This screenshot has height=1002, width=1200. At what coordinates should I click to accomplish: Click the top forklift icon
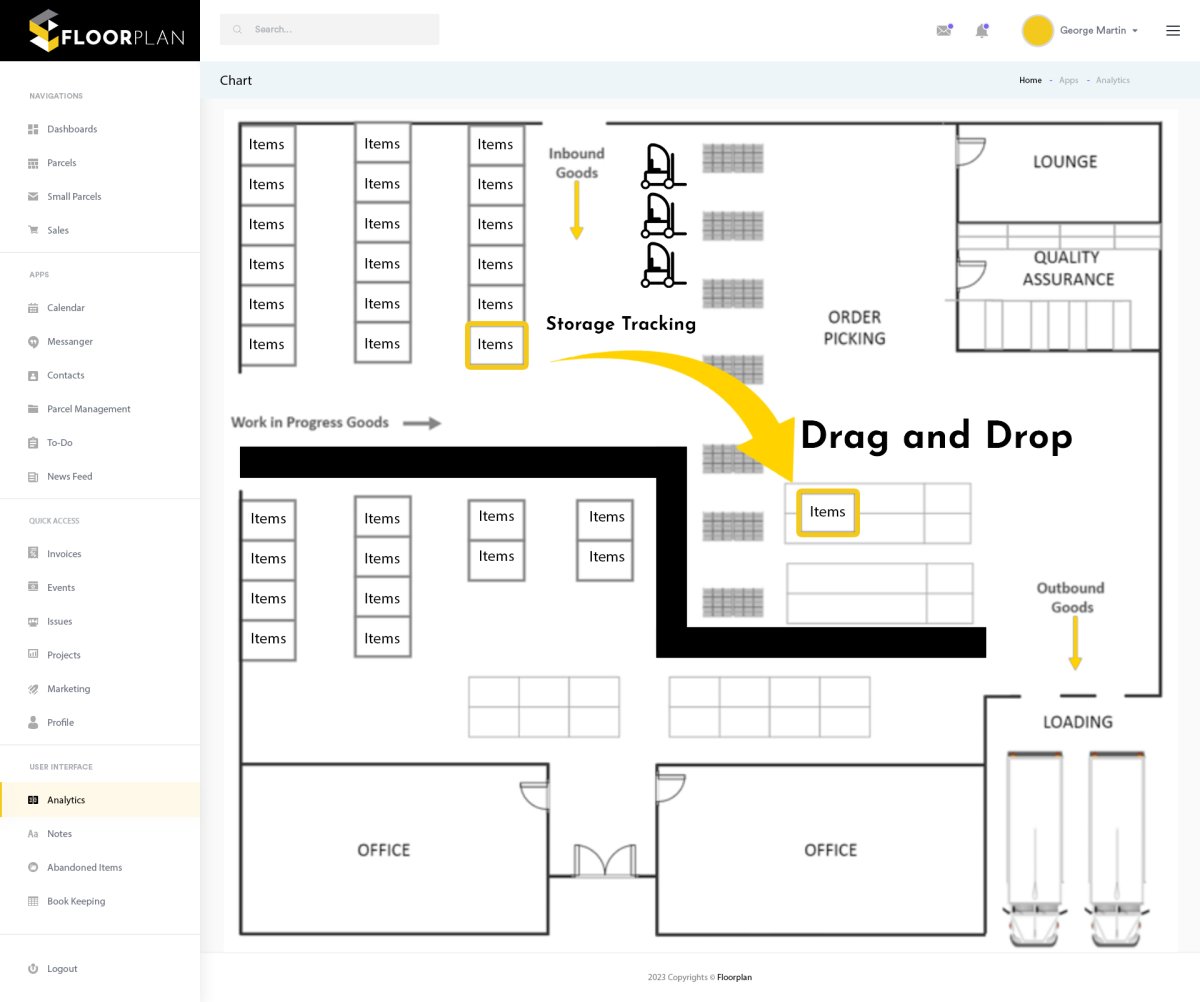[659, 166]
